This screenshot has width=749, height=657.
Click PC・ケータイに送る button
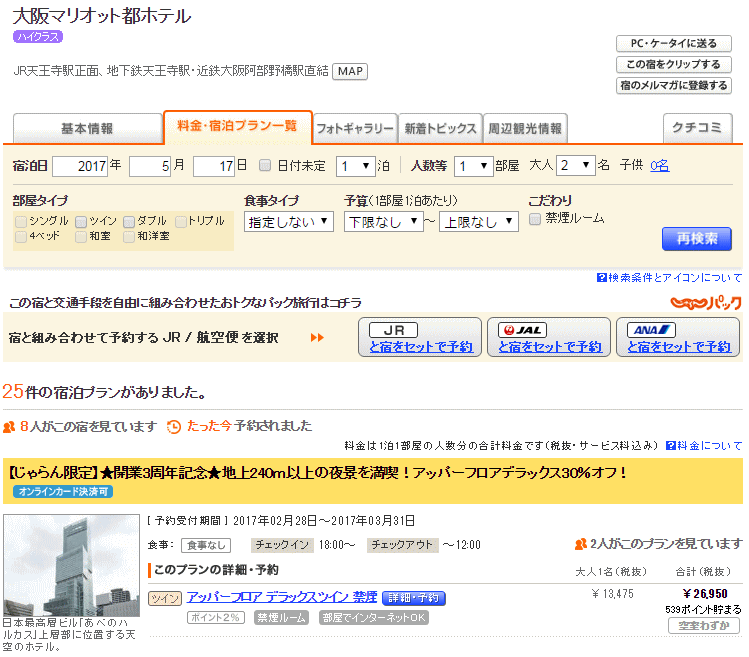pyautogui.click(x=674, y=43)
